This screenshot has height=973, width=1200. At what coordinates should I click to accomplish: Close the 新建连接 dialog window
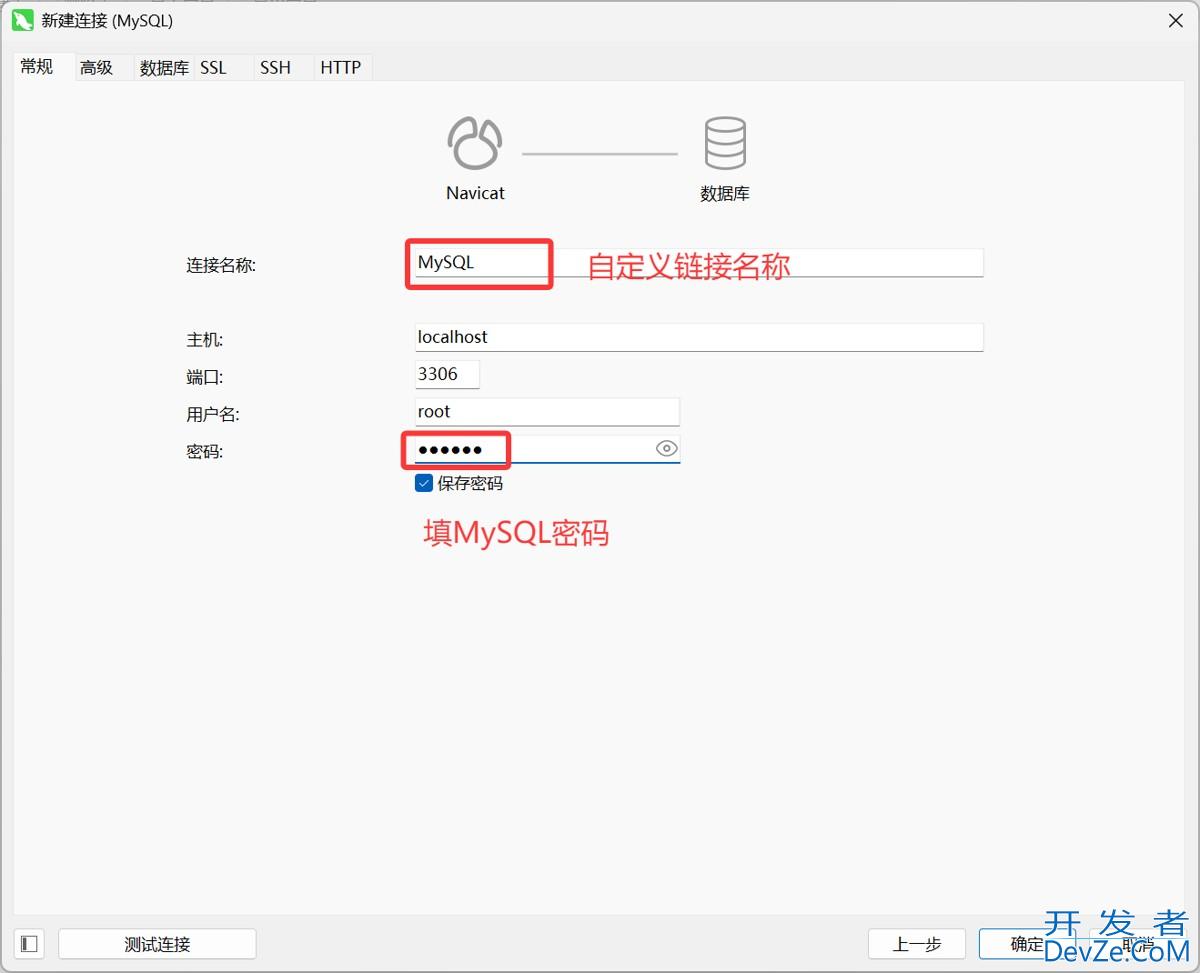click(x=1176, y=21)
